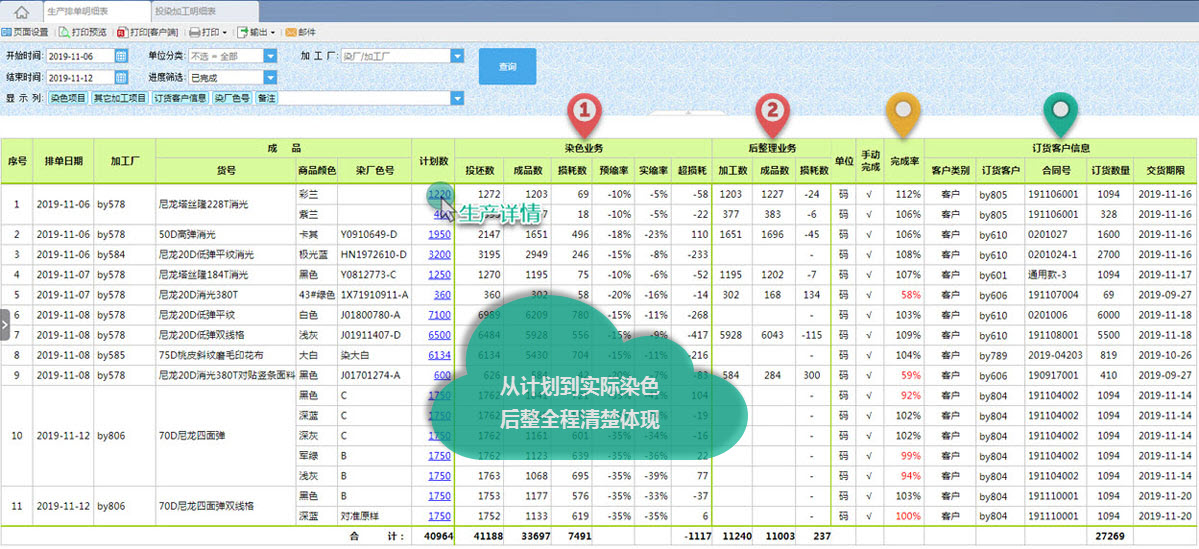The width and height of the screenshot is (1199, 549).
Task: Open plan quantity link 600
Action: (442, 375)
